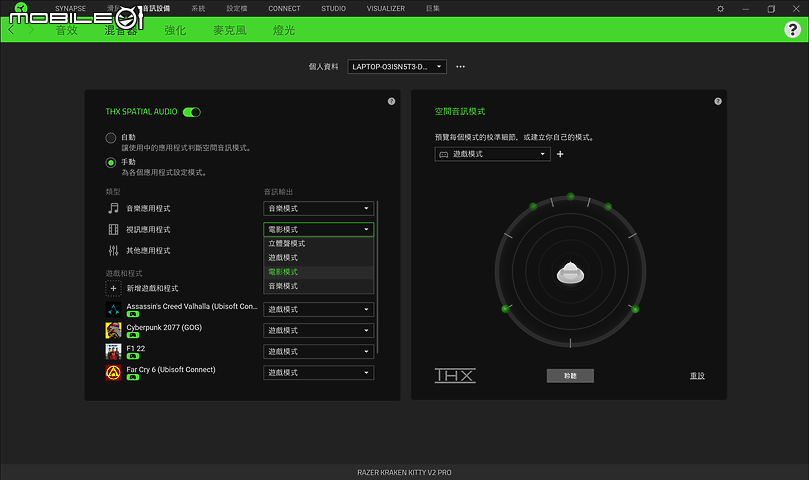Switch to the 麥克風 tab
Image resolution: width=809 pixels, height=480 pixels.
[x=230, y=30]
